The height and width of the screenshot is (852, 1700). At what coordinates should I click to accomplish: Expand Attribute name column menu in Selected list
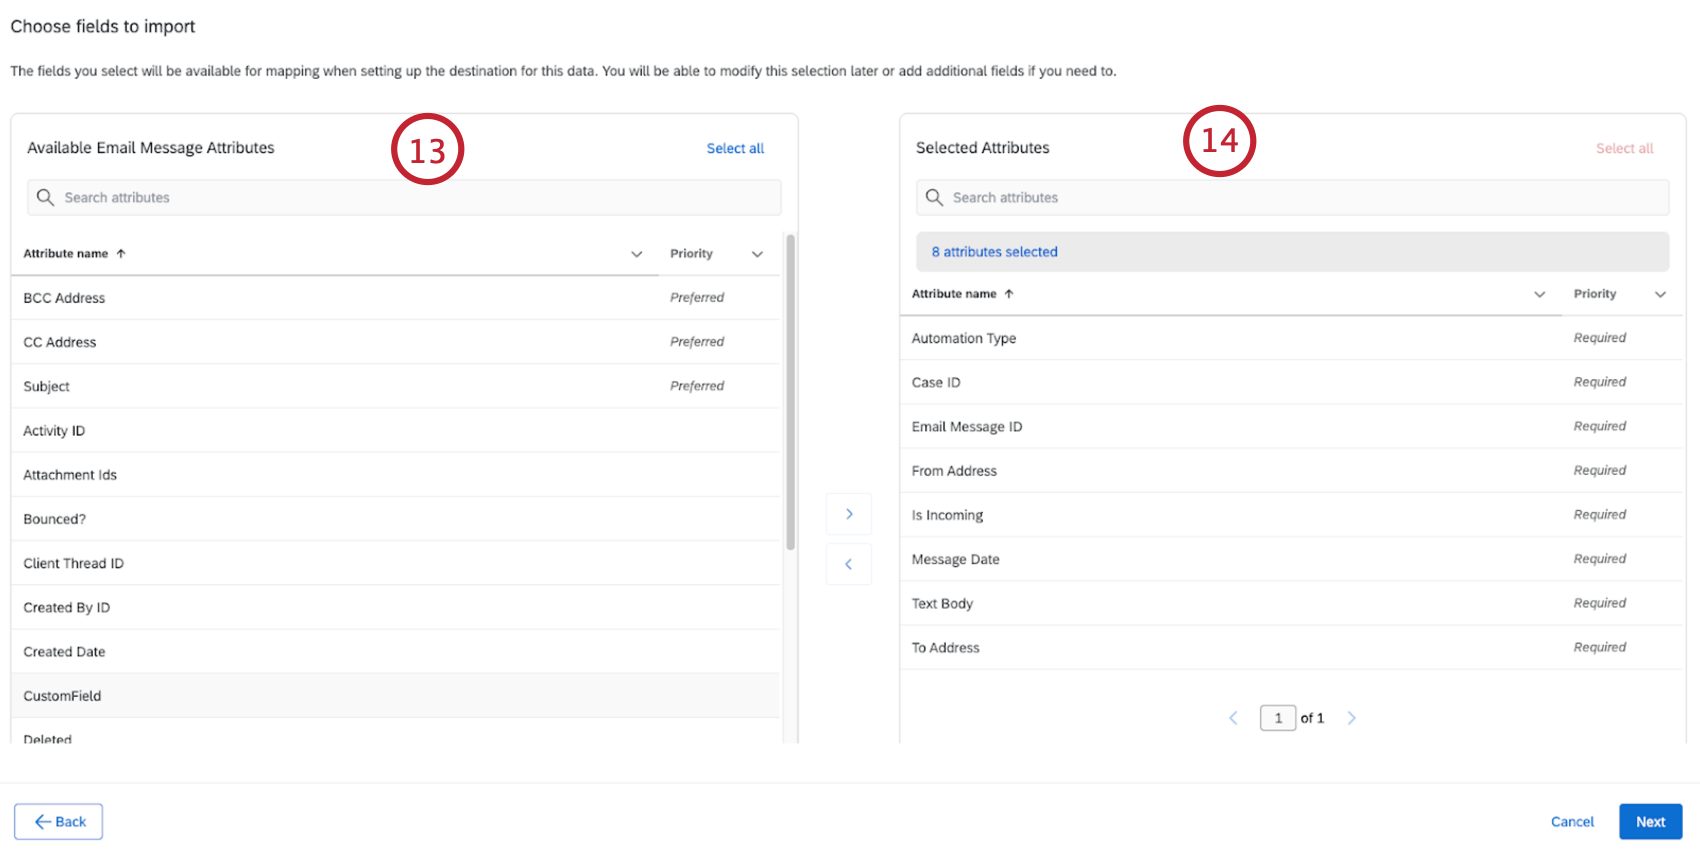tap(1539, 294)
